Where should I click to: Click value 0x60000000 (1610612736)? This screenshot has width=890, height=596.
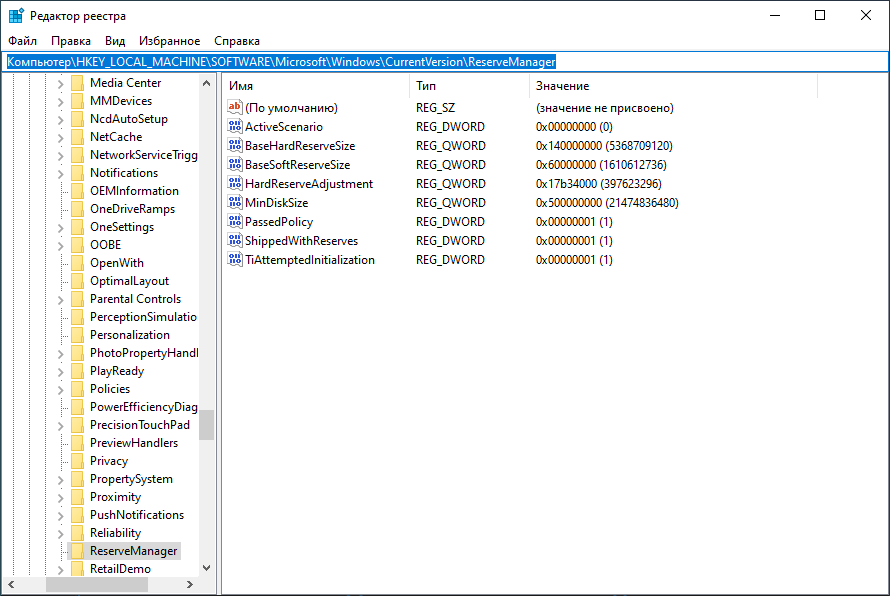(x=601, y=165)
